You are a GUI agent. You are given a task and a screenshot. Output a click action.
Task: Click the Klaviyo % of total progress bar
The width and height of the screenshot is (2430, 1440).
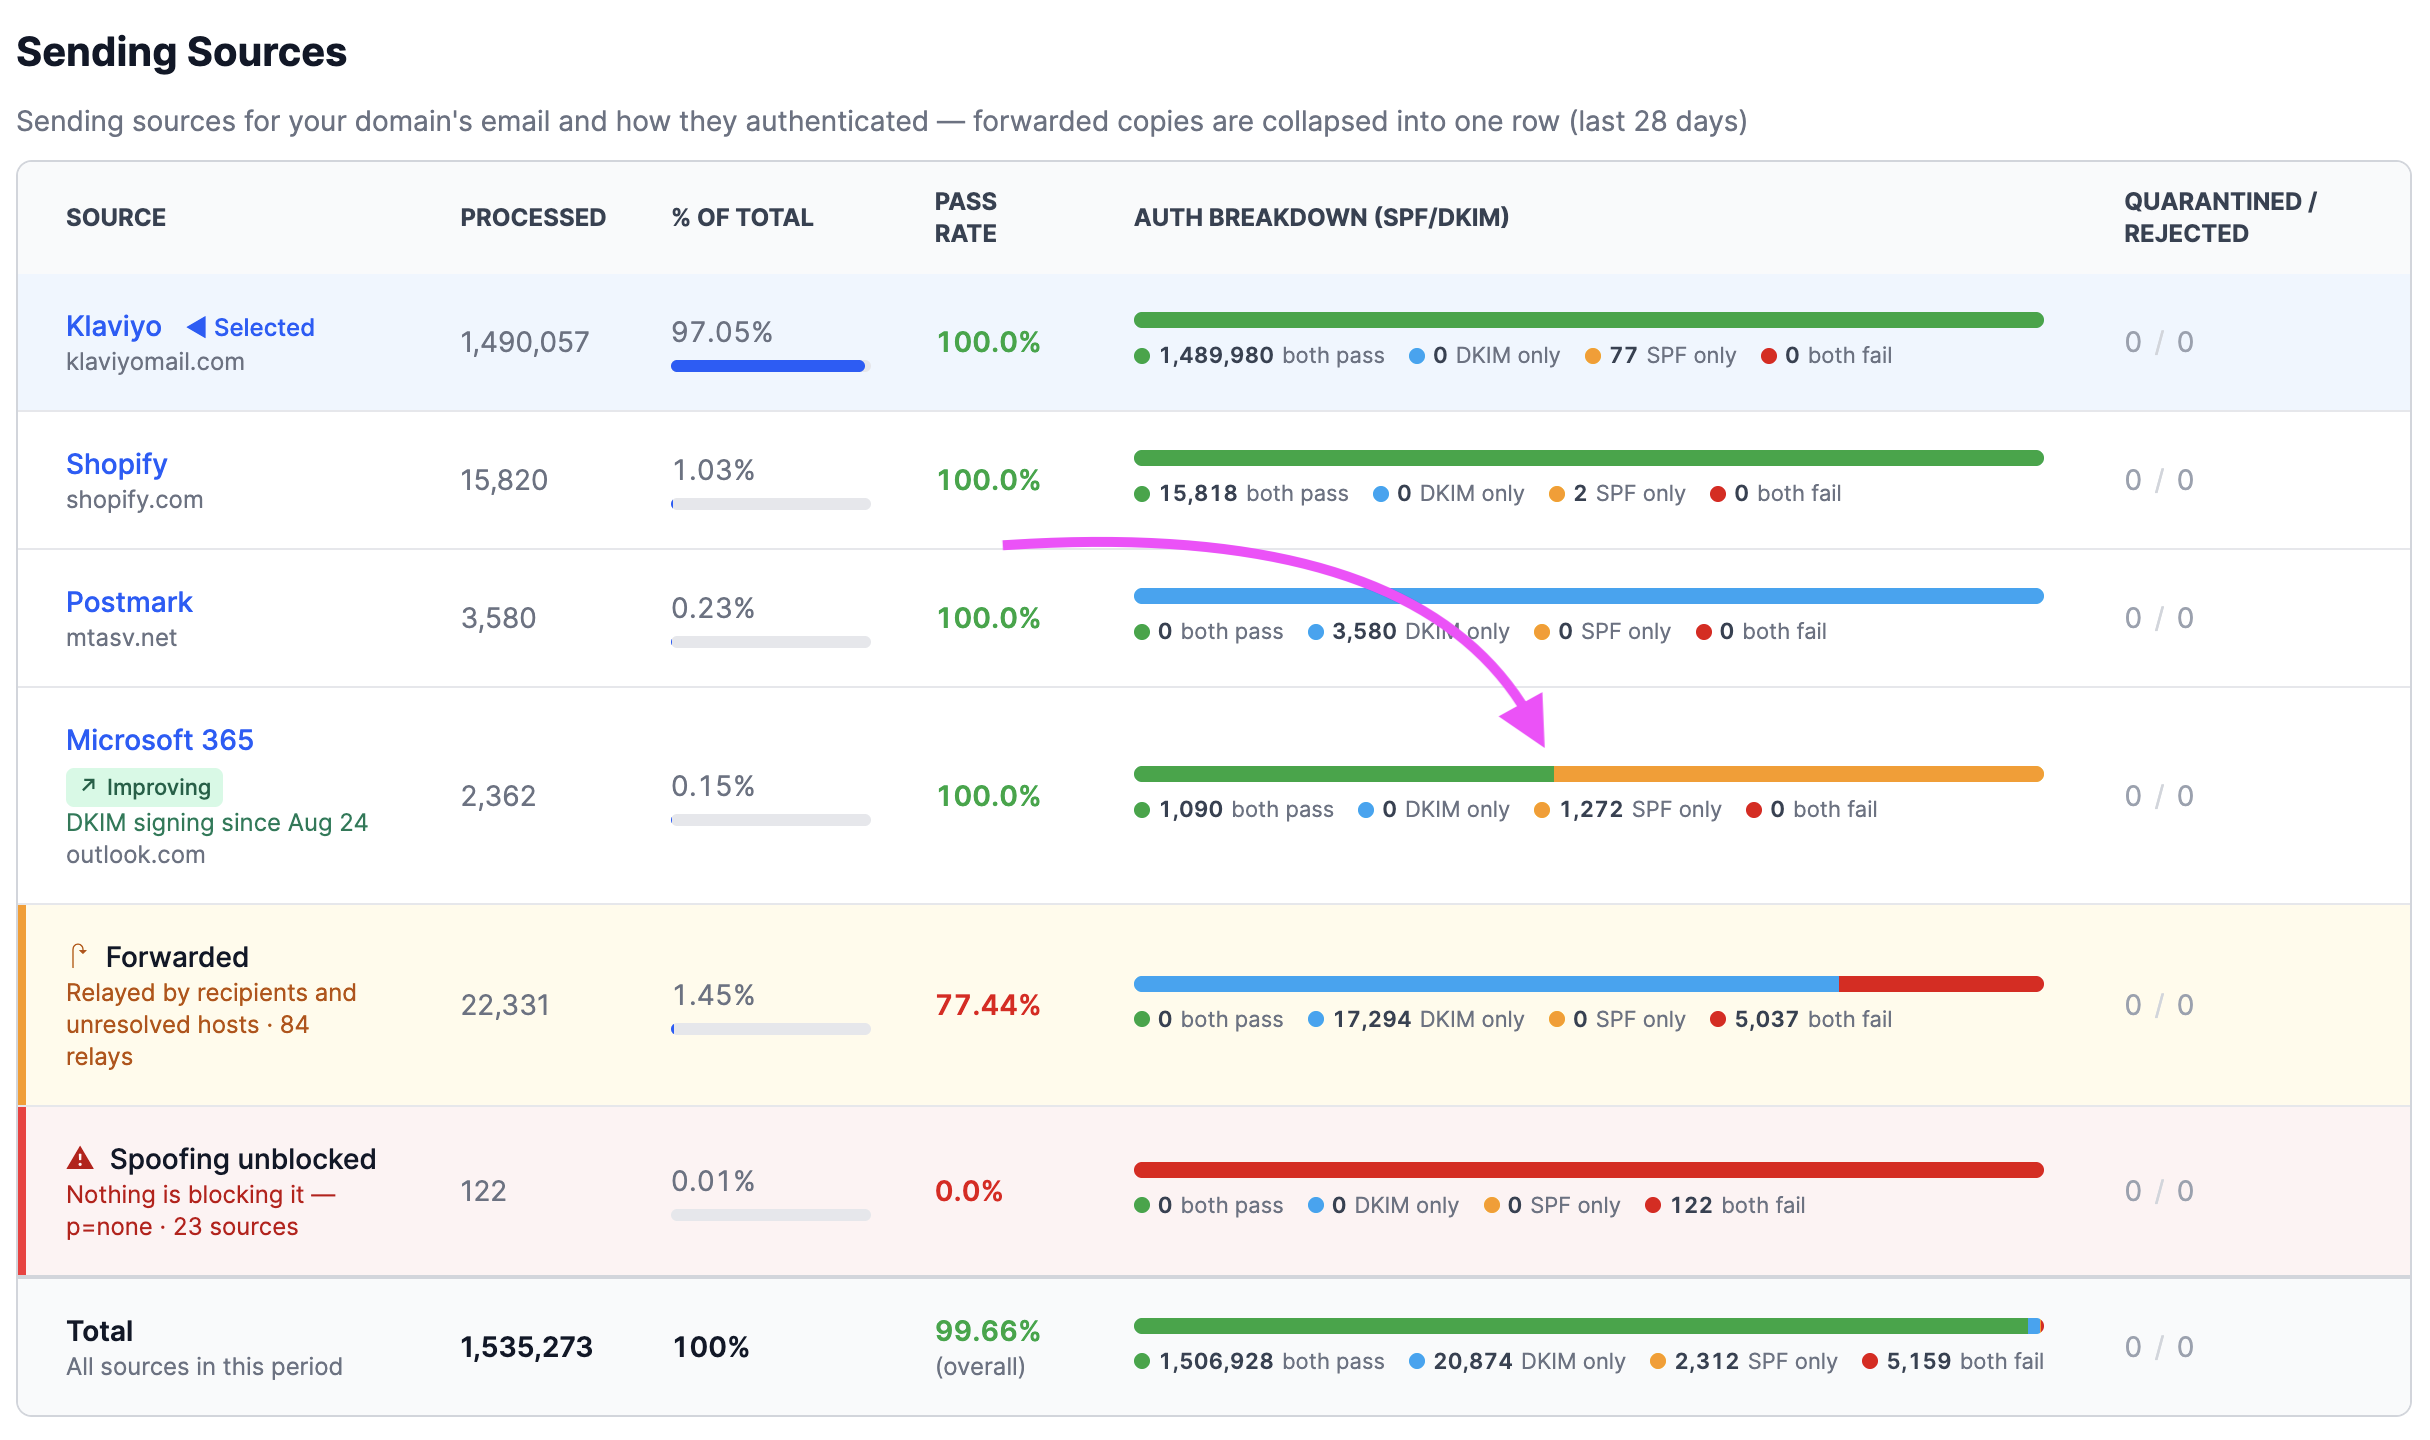[770, 366]
